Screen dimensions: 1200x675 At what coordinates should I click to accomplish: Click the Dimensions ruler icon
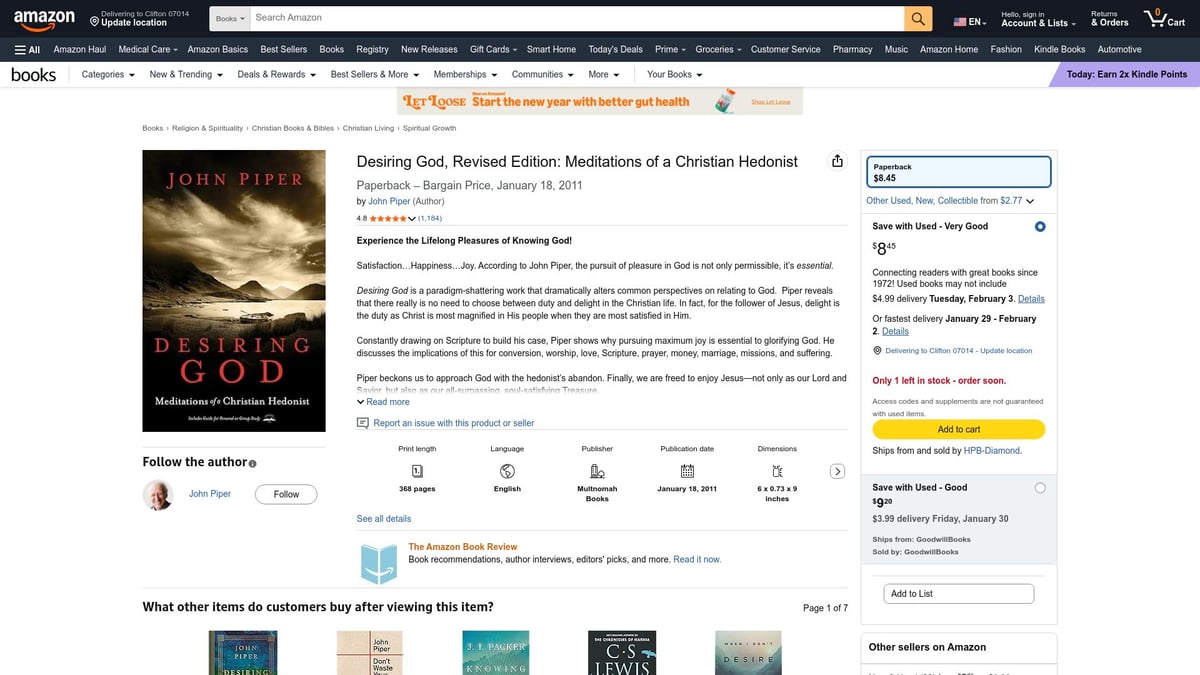[776, 471]
